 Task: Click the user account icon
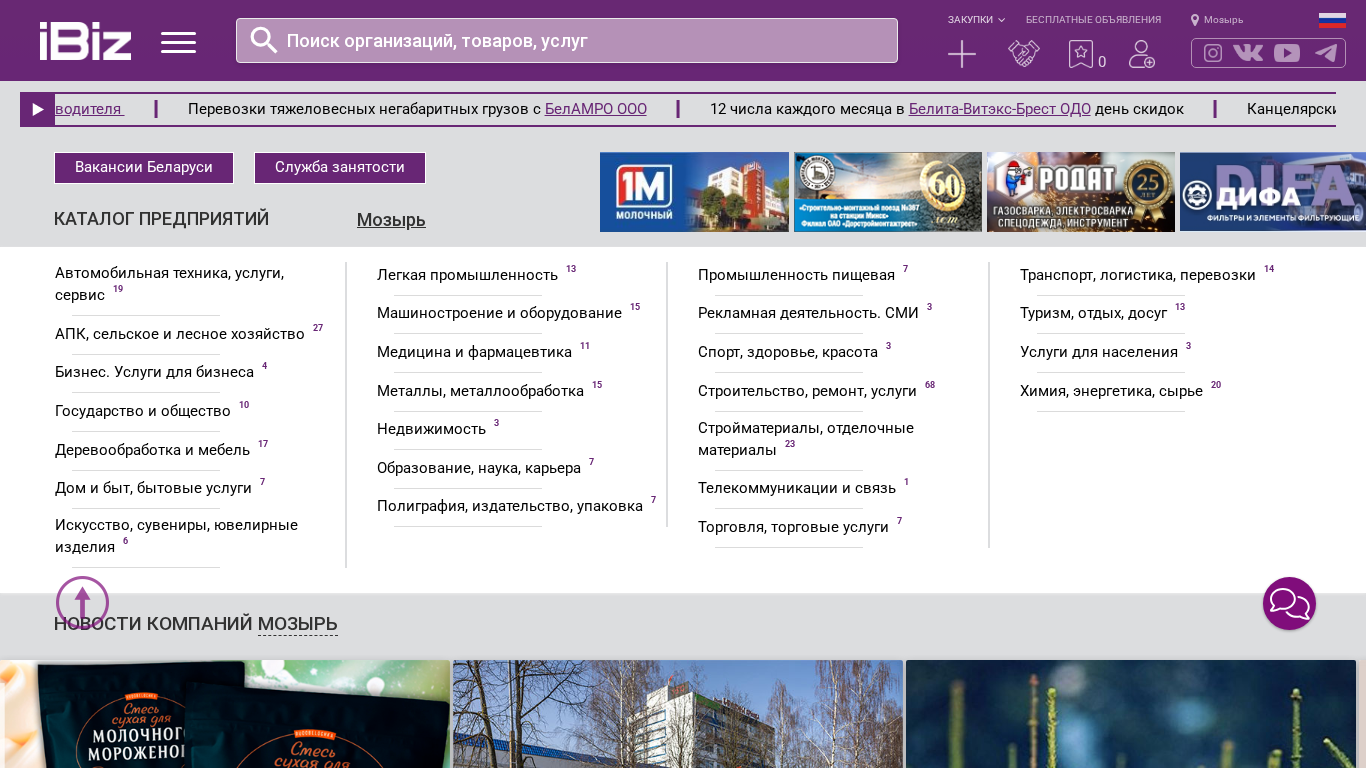[1141, 54]
